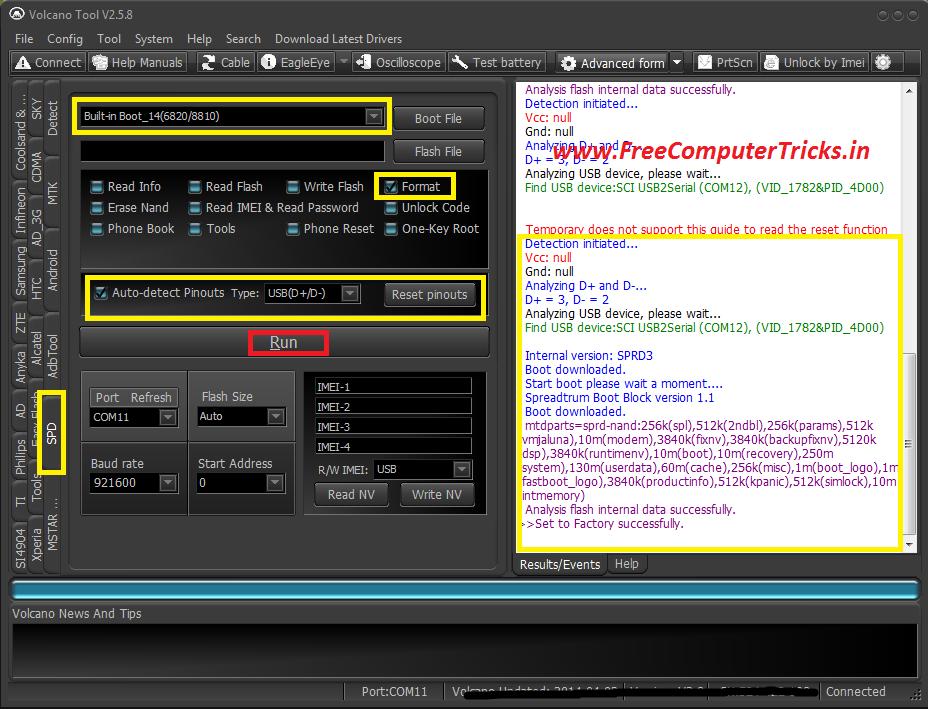Enable the Unlock Code checkbox
This screenshot has width=928, height=709.
[x=391, y=208]
